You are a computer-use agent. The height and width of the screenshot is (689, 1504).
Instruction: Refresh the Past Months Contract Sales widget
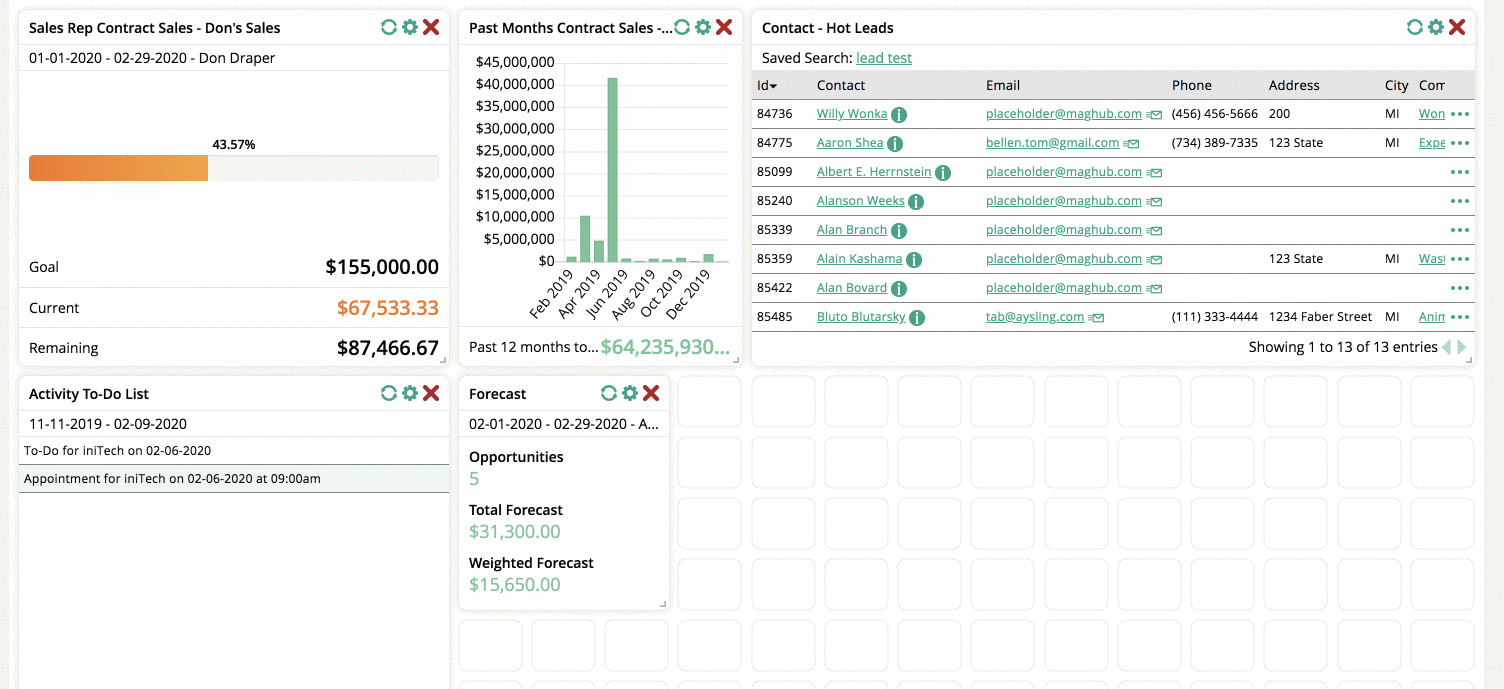click(682, 27)
